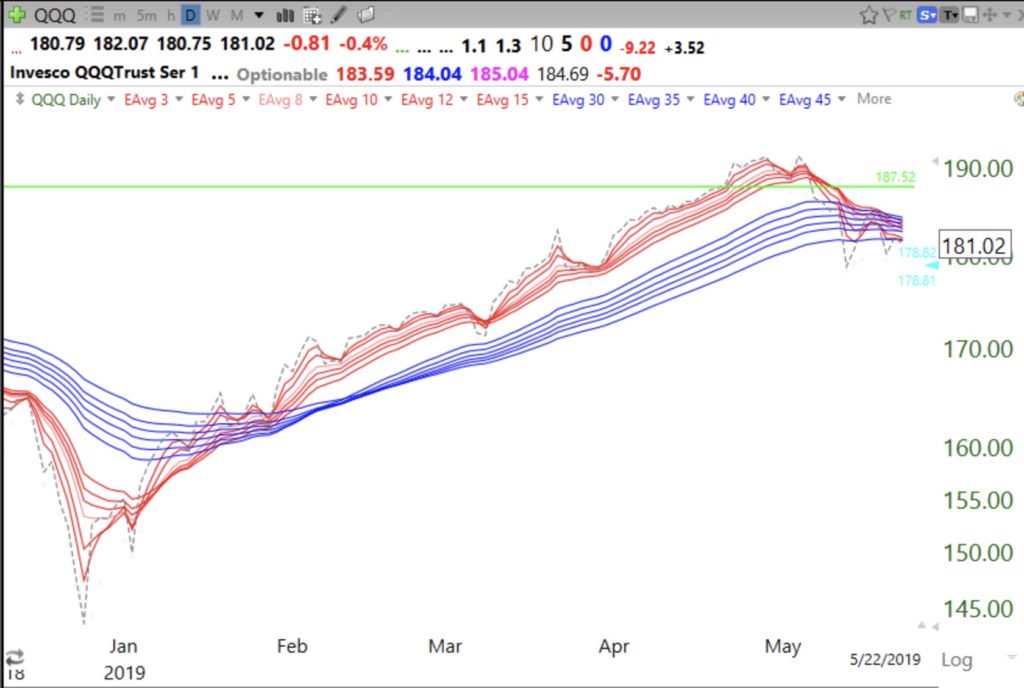Select the pencil drawing tools icon
1024x688 pixels.
339,15
